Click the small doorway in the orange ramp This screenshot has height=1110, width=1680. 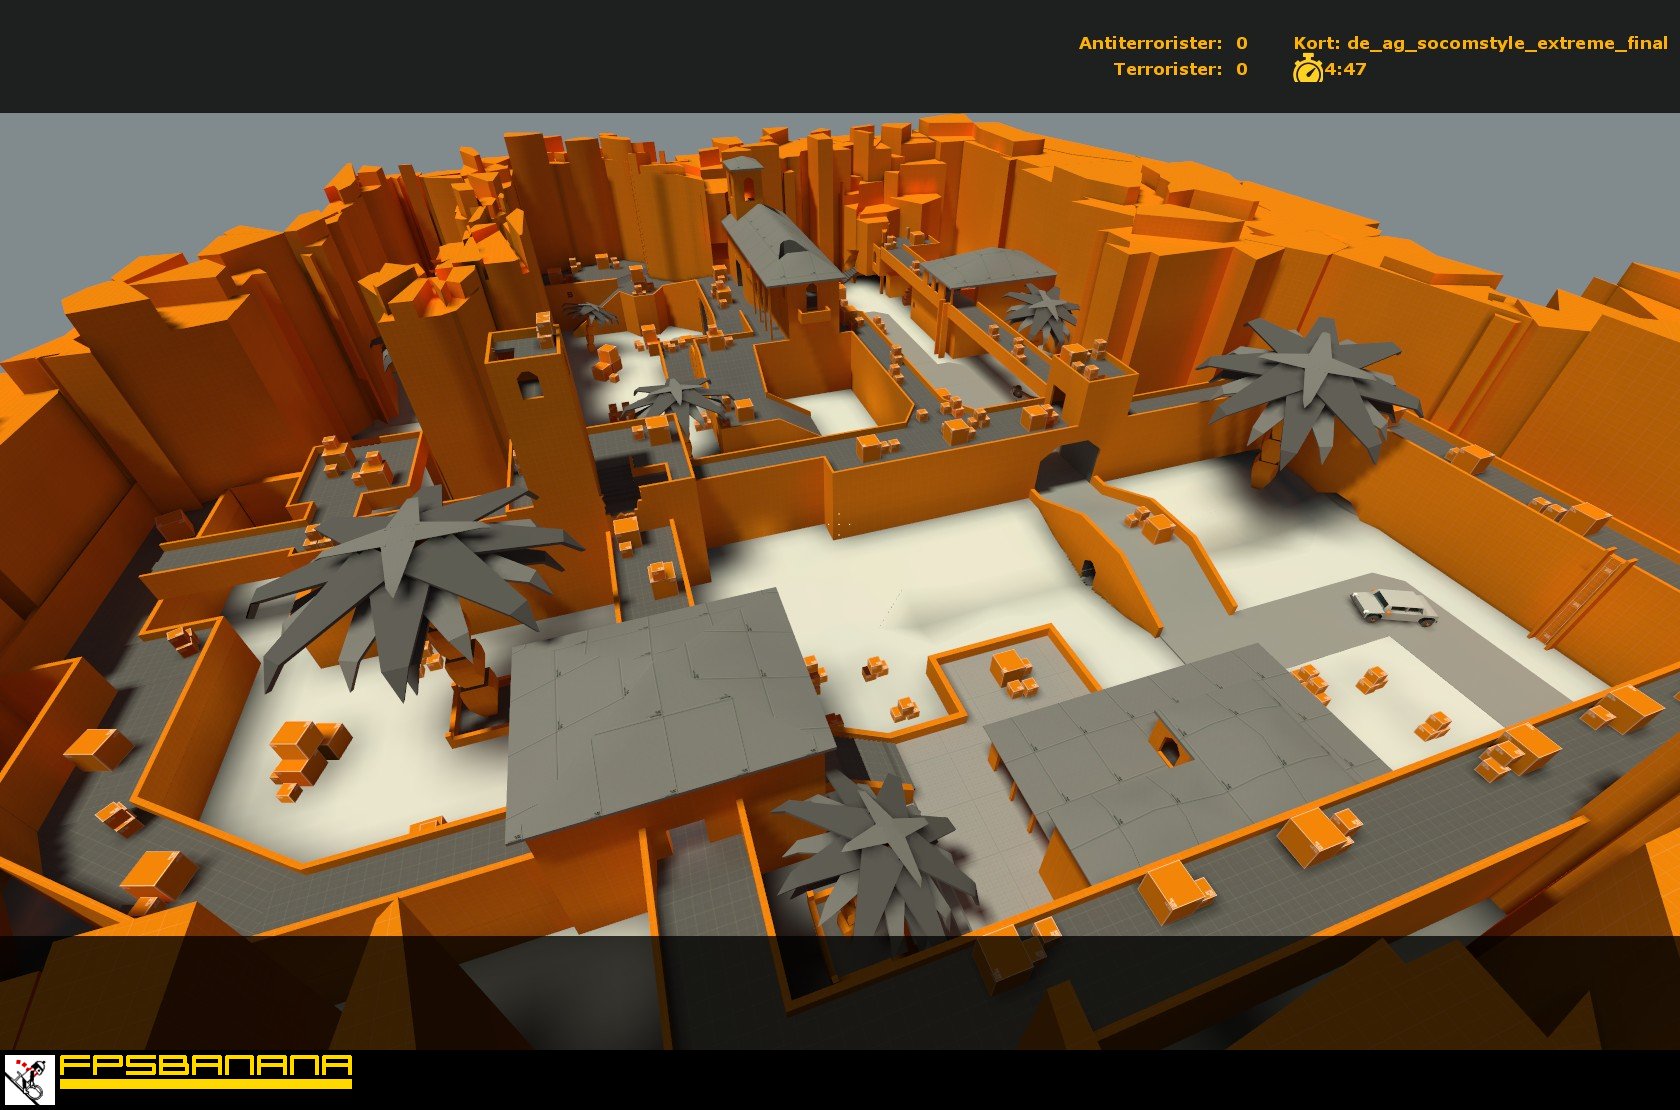tap(1087, 571)
